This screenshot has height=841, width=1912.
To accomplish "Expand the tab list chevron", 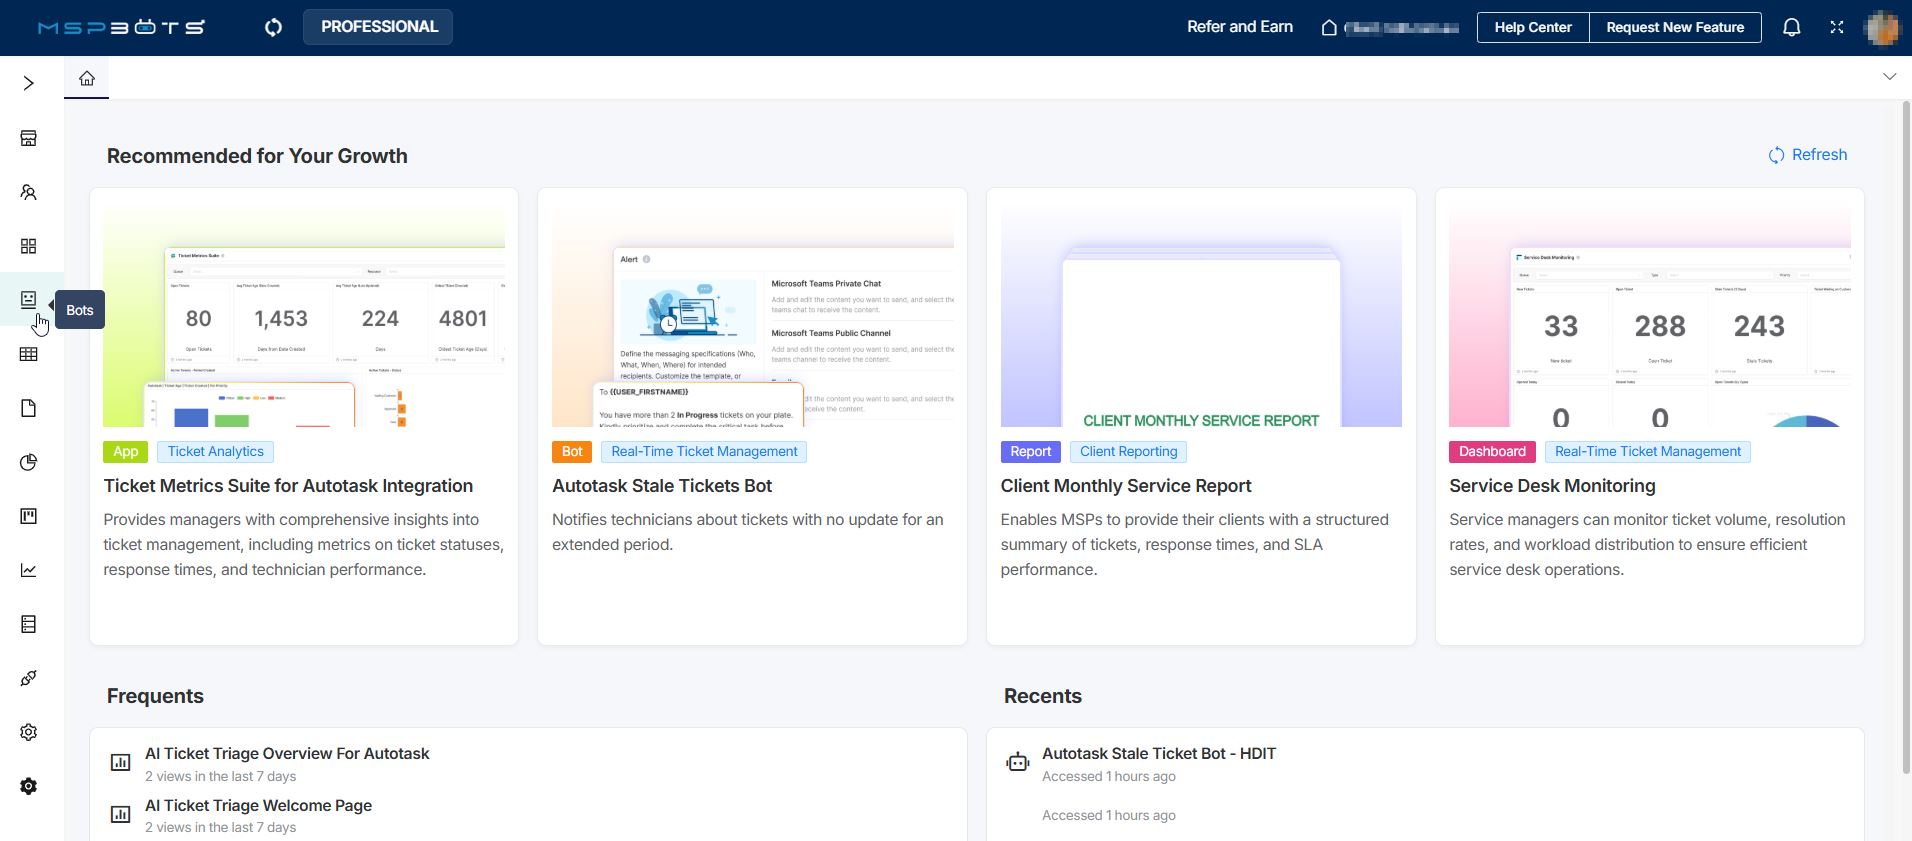I will 1889,77.
